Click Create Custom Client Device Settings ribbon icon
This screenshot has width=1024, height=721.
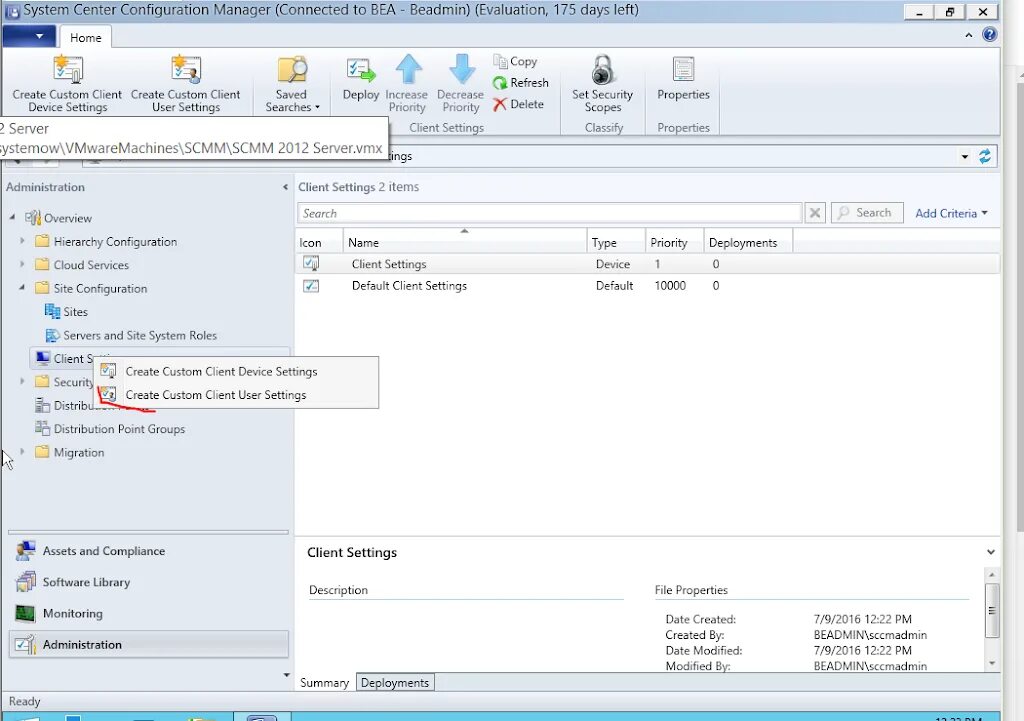68,70
